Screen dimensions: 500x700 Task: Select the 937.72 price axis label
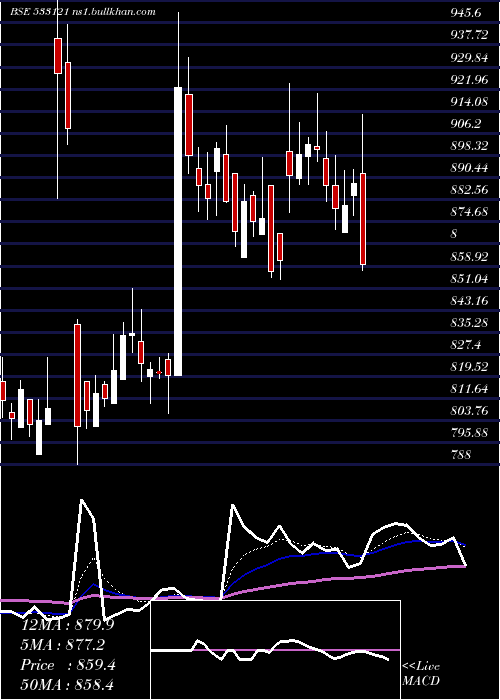click(x=469, y=35)
